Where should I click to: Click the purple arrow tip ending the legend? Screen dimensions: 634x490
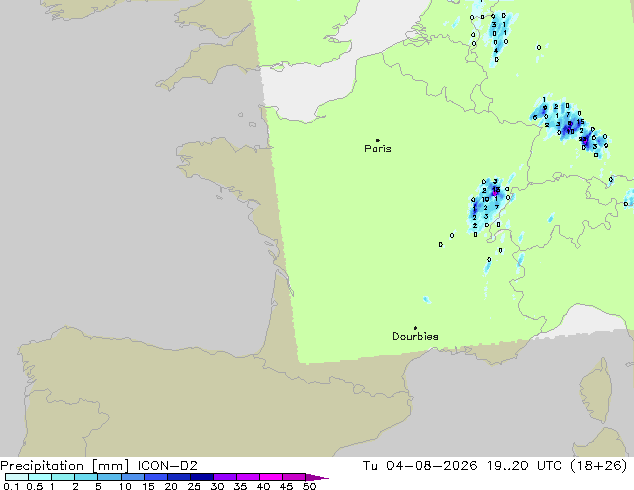(x=317, y=477)
